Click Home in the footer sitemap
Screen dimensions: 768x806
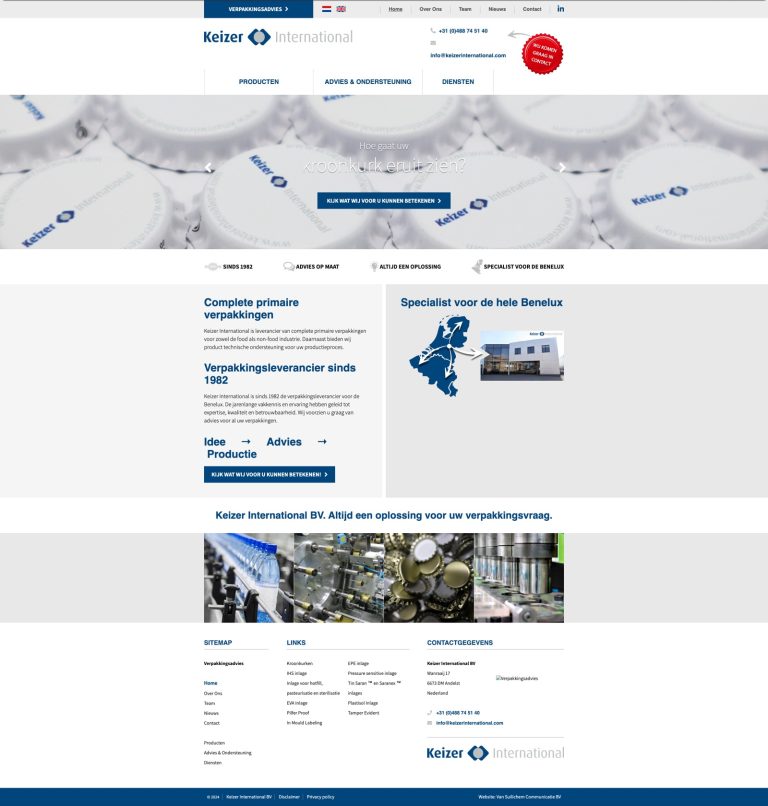(x=210, y=683)
